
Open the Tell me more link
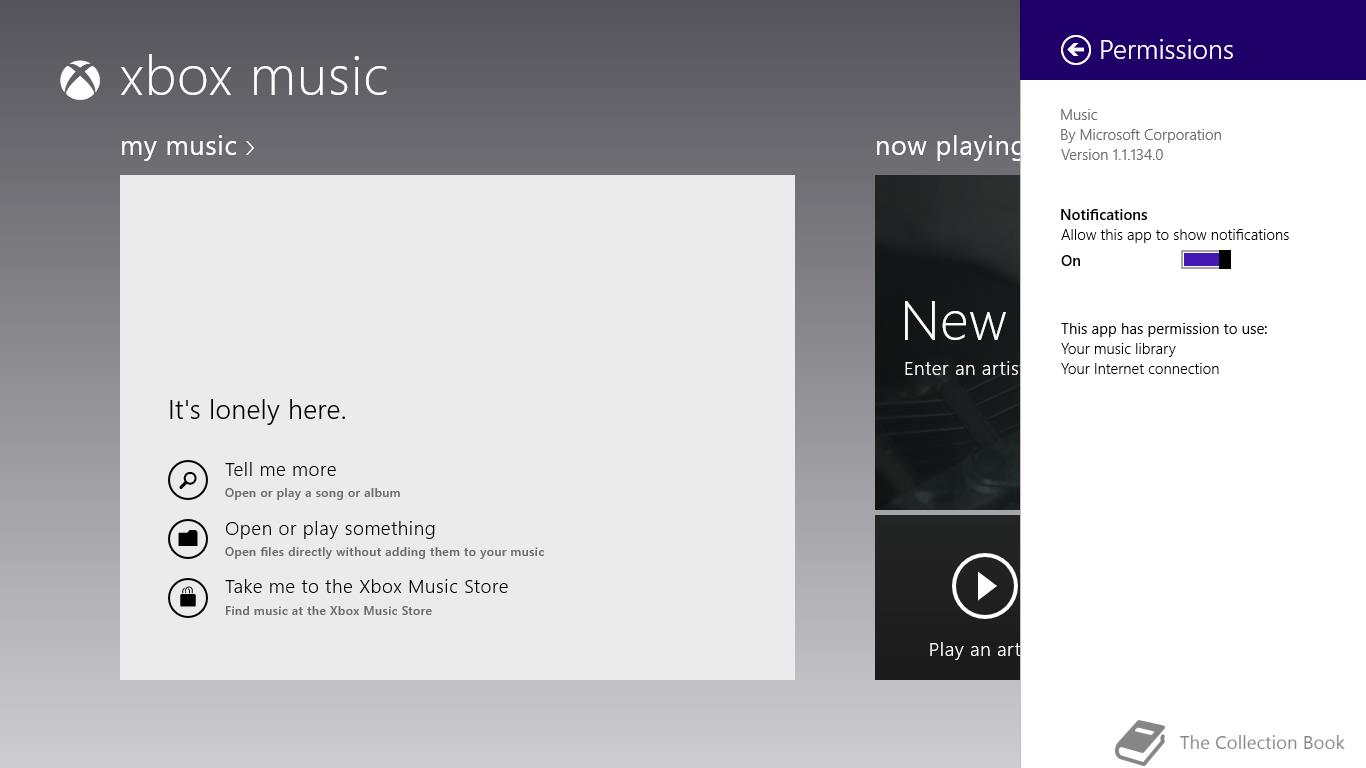(x=280, y=469)
